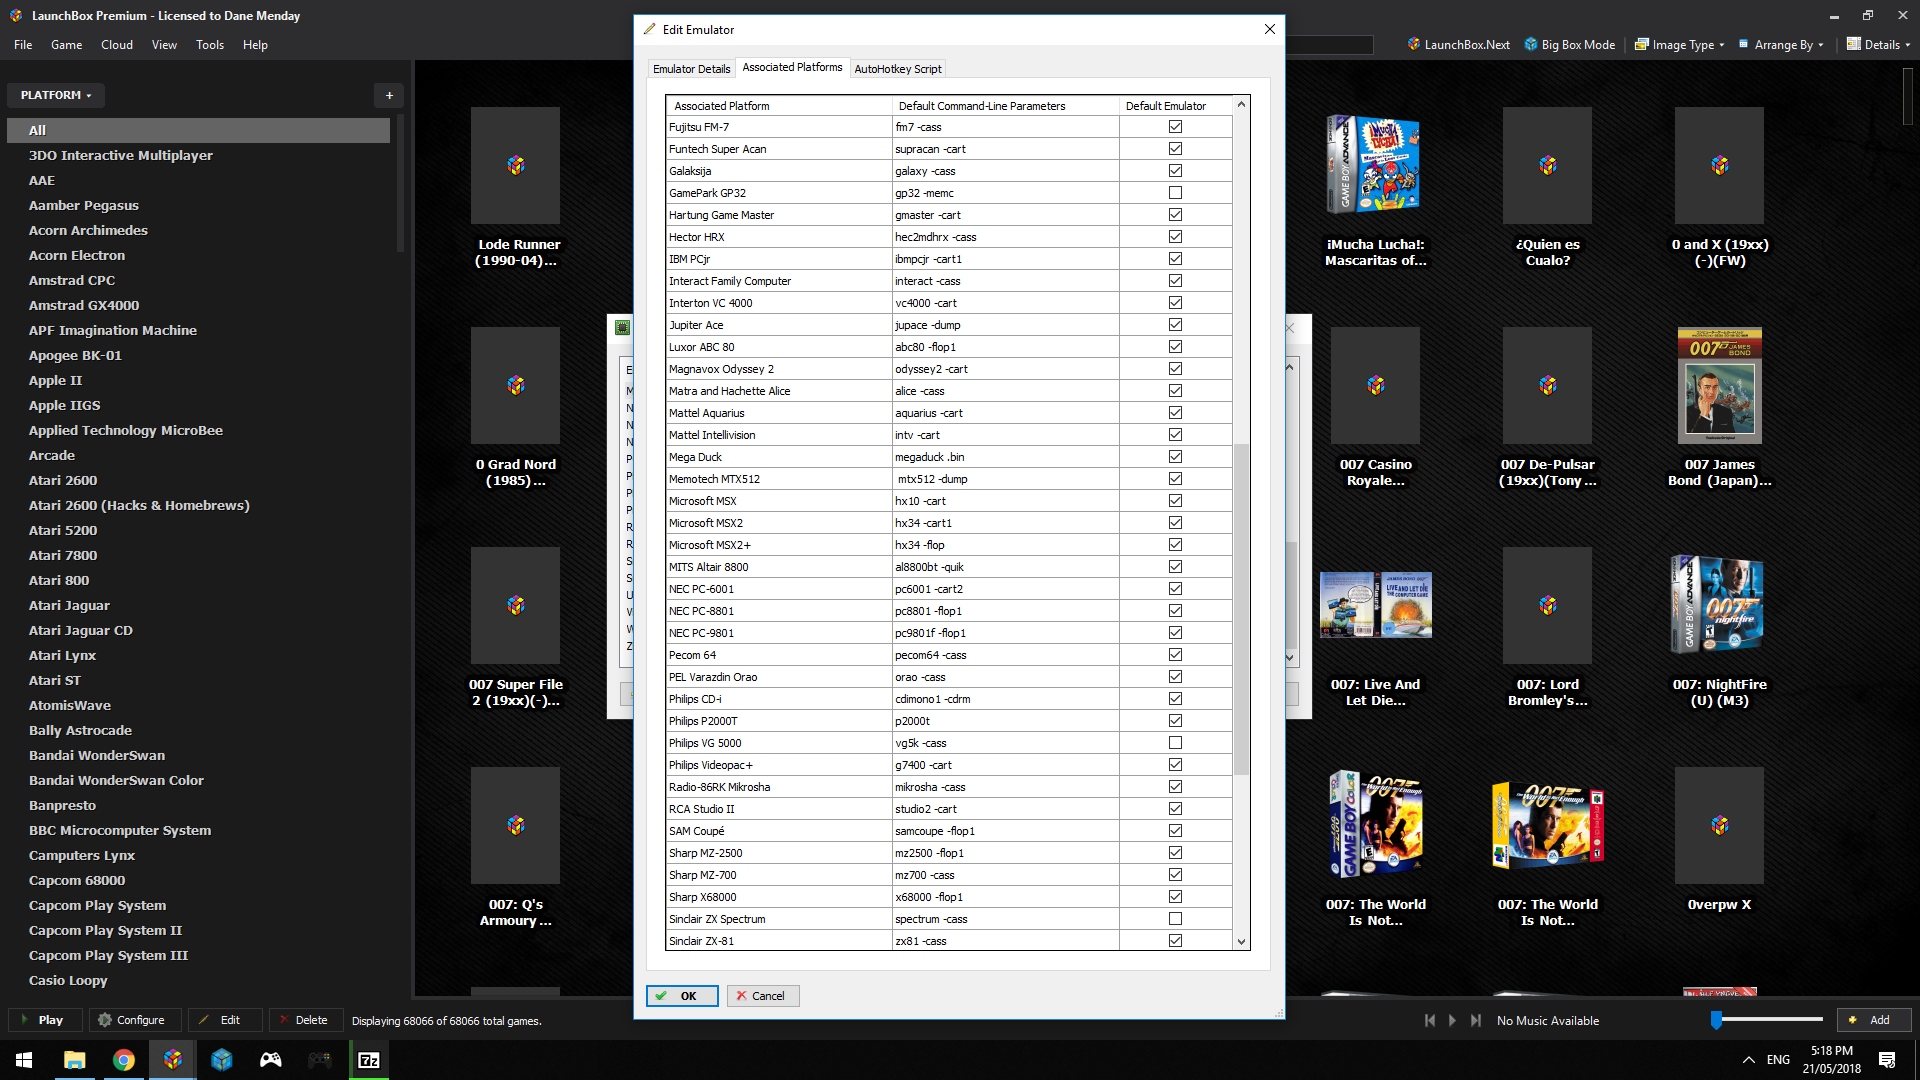Click Cancel in Edit Emulator dialog
Viewport: 1920px width, 1080px height.
tap(763, 996)
